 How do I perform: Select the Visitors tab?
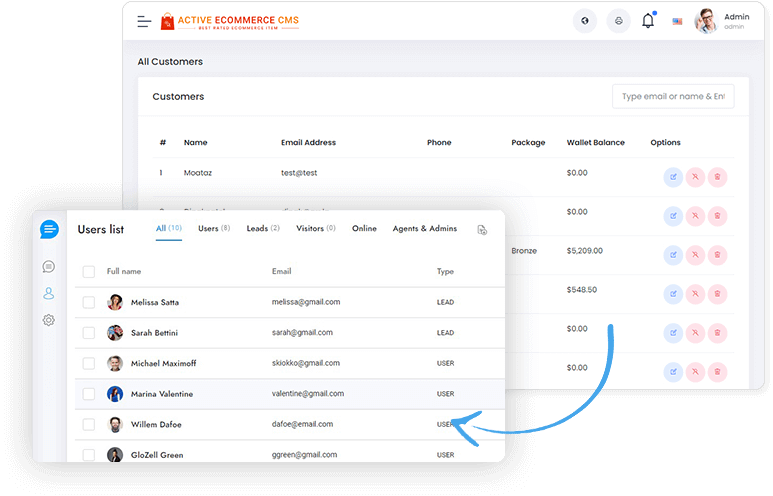tap(316, 229)
